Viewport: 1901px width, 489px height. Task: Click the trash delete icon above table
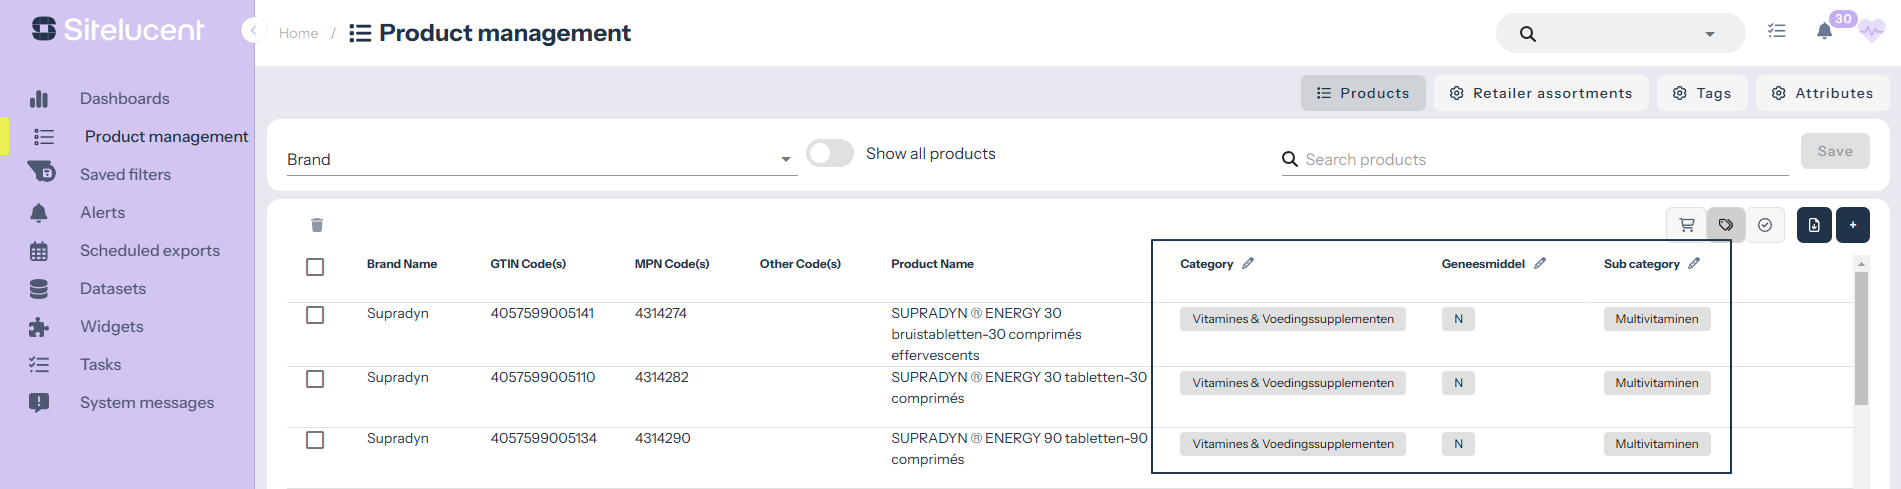pyautogui.click(x=317, y=225)
